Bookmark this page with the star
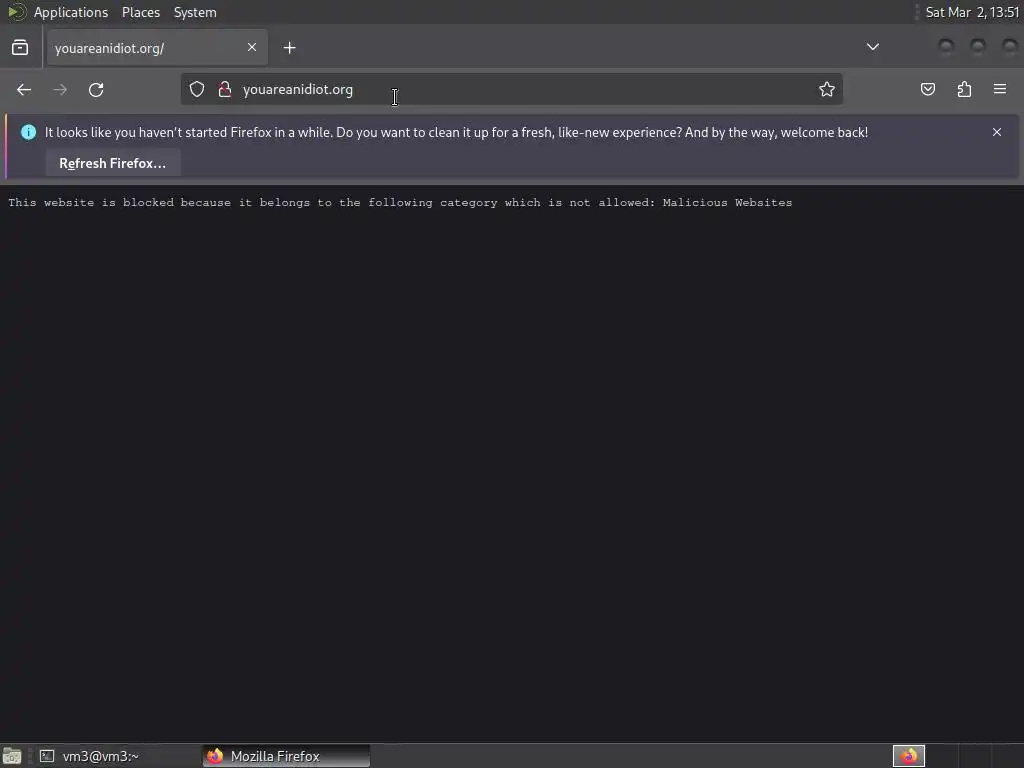Screen dimensions: 1024x768 pyautogui.click(x=827, y=89)
